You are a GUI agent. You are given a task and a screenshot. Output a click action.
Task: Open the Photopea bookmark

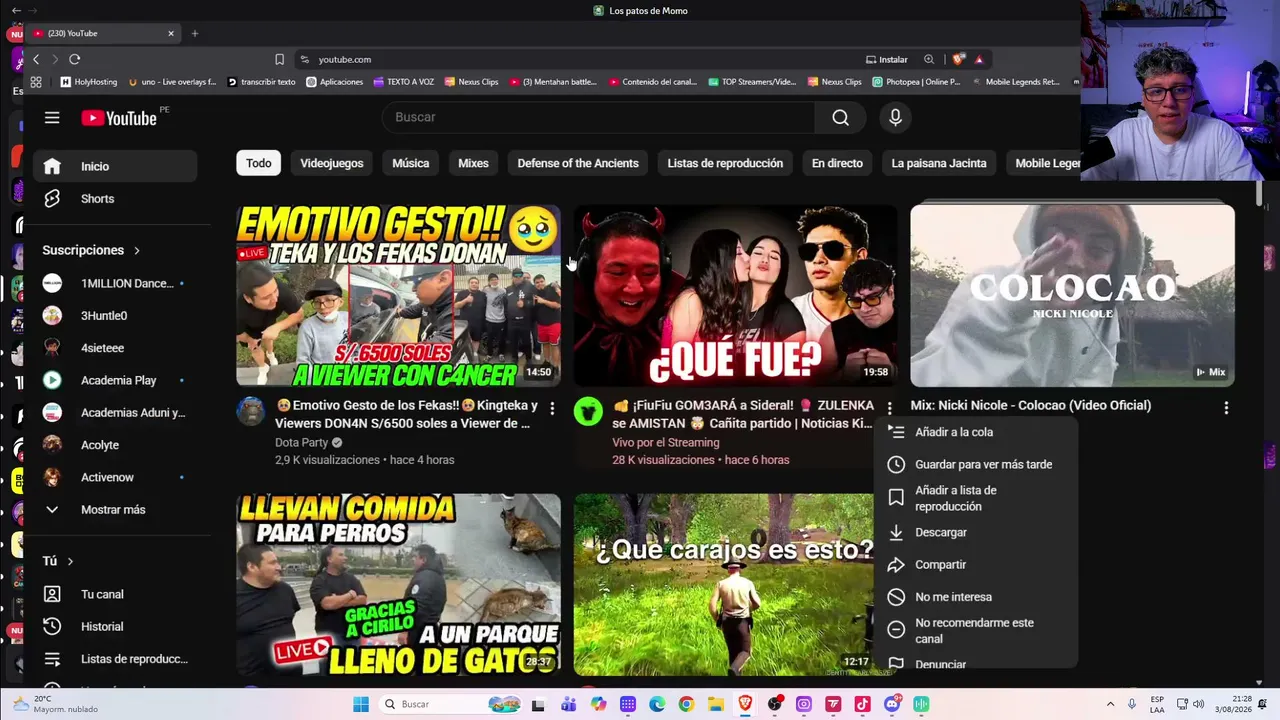(x=916, y=82)
